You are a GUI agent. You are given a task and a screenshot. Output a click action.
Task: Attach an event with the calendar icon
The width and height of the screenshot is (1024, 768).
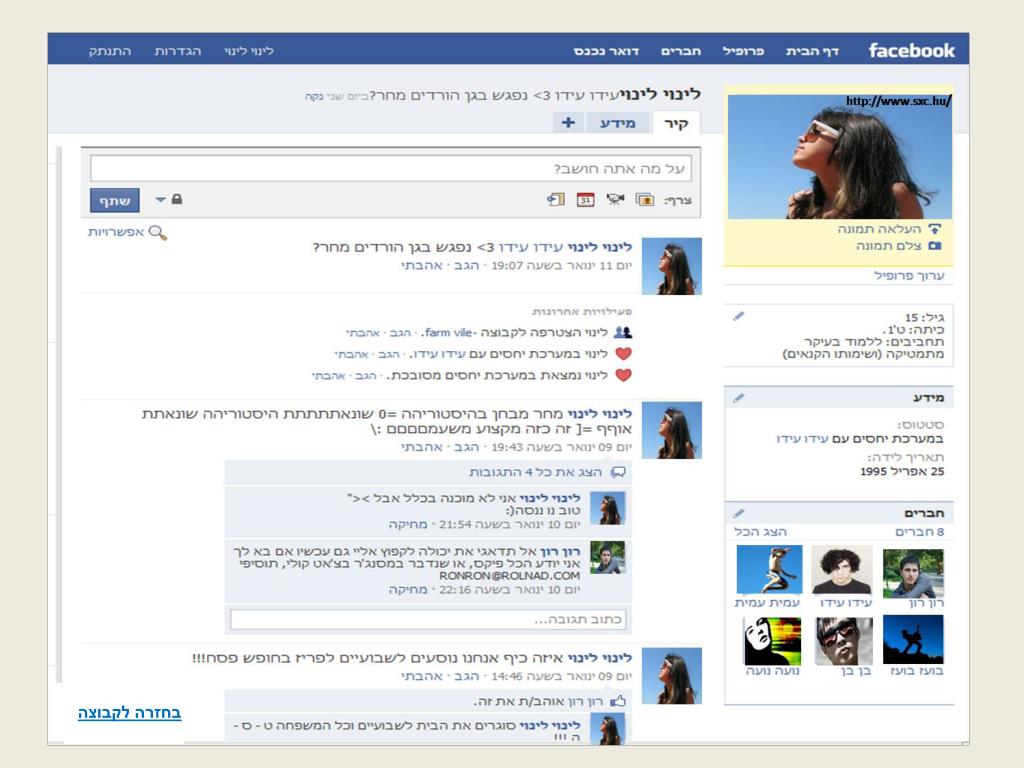[586, 200]
